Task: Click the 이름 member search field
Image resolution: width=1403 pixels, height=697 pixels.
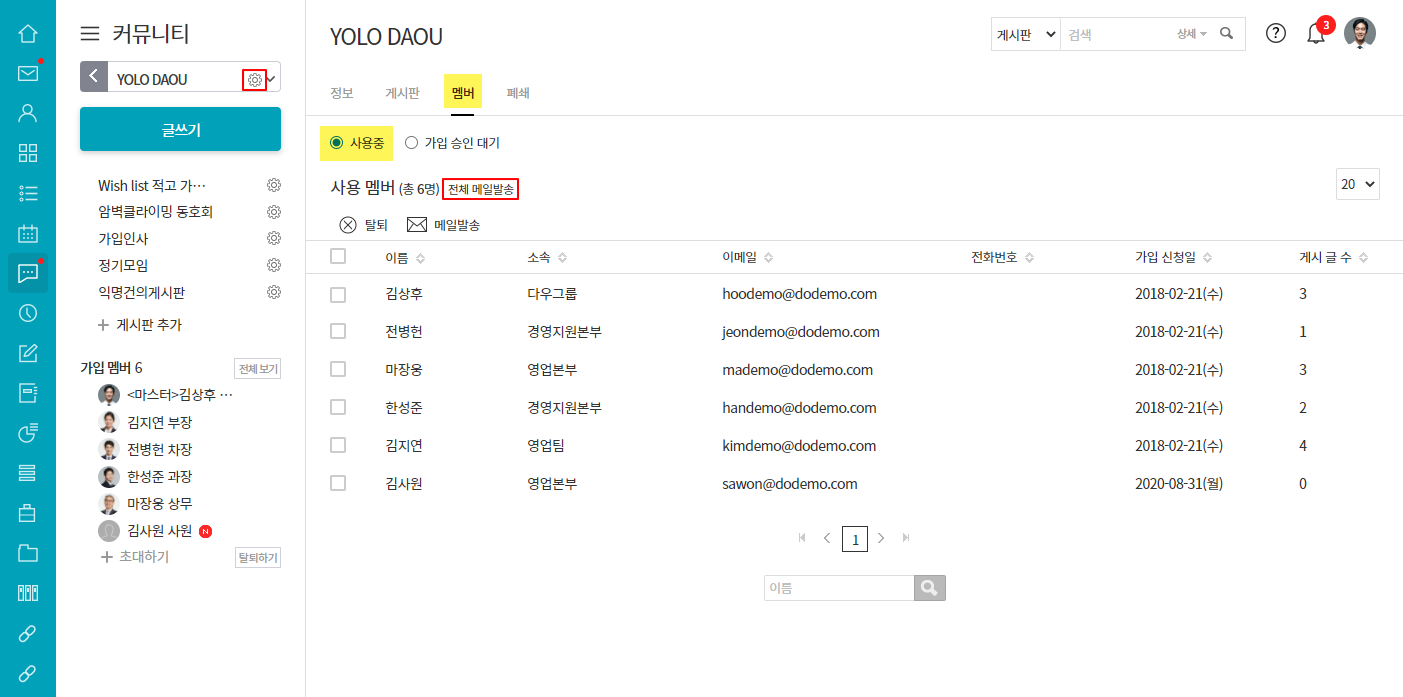Action: pyautogui.click(x=839, y=588)
